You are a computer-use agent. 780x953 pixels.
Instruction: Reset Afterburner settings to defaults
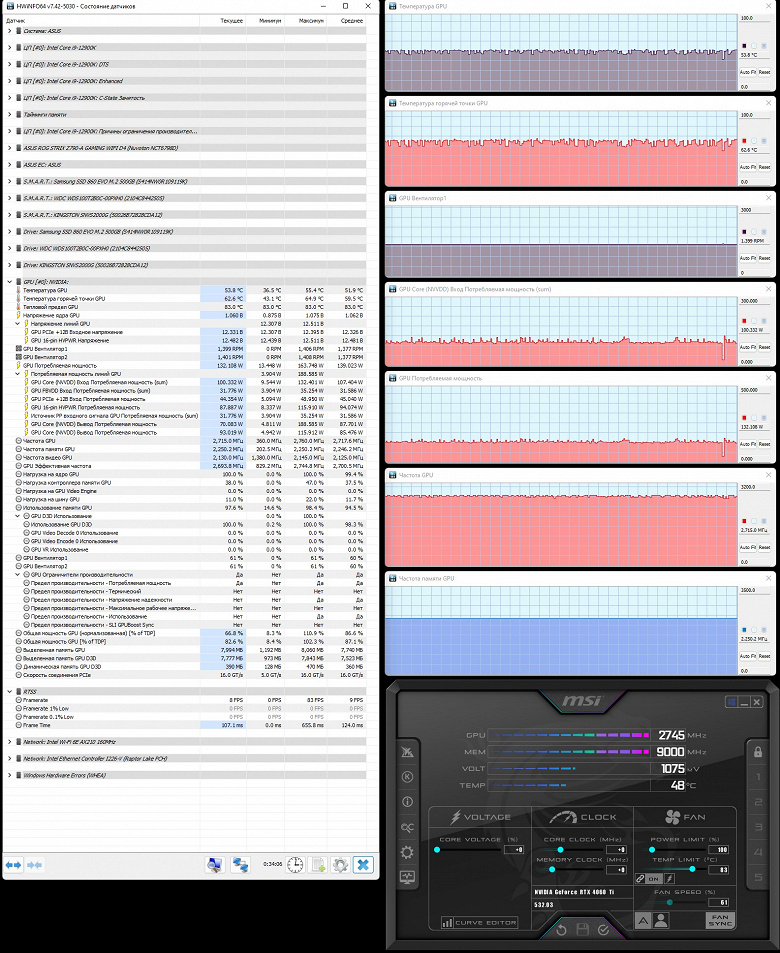[561, 930]
